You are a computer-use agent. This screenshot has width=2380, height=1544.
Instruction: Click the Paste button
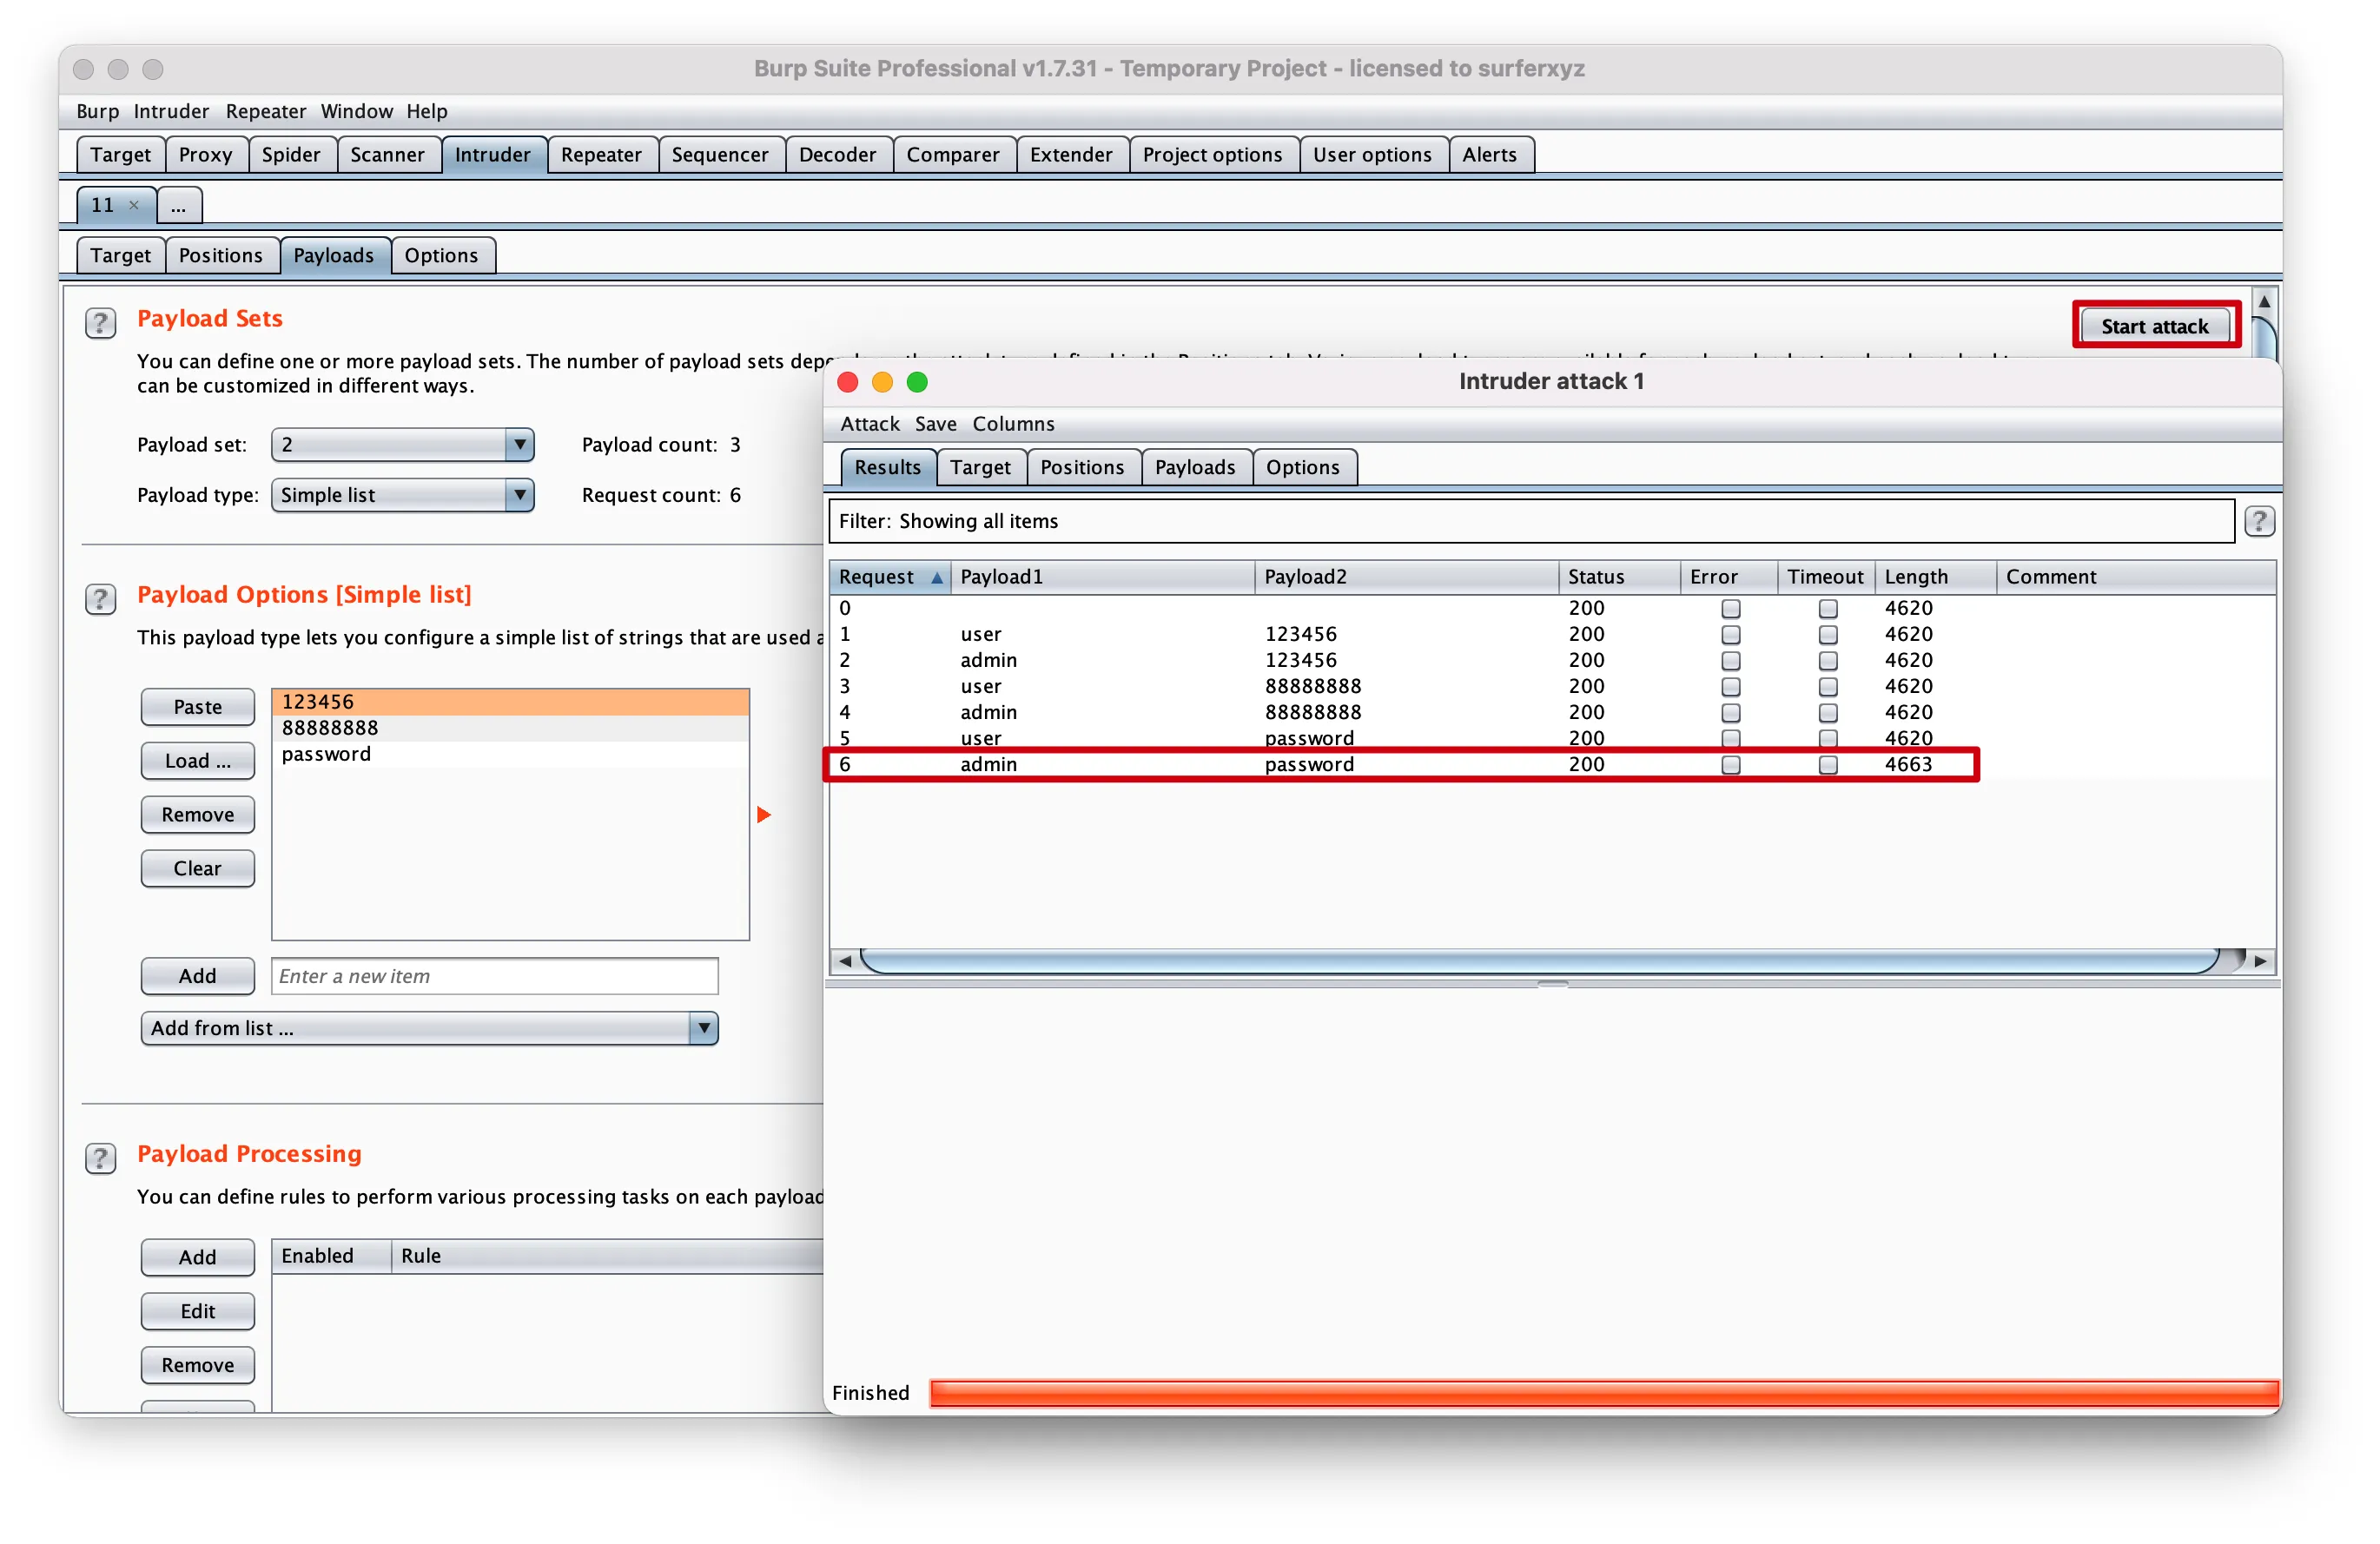pyautogui.click(x=197, y=707)
